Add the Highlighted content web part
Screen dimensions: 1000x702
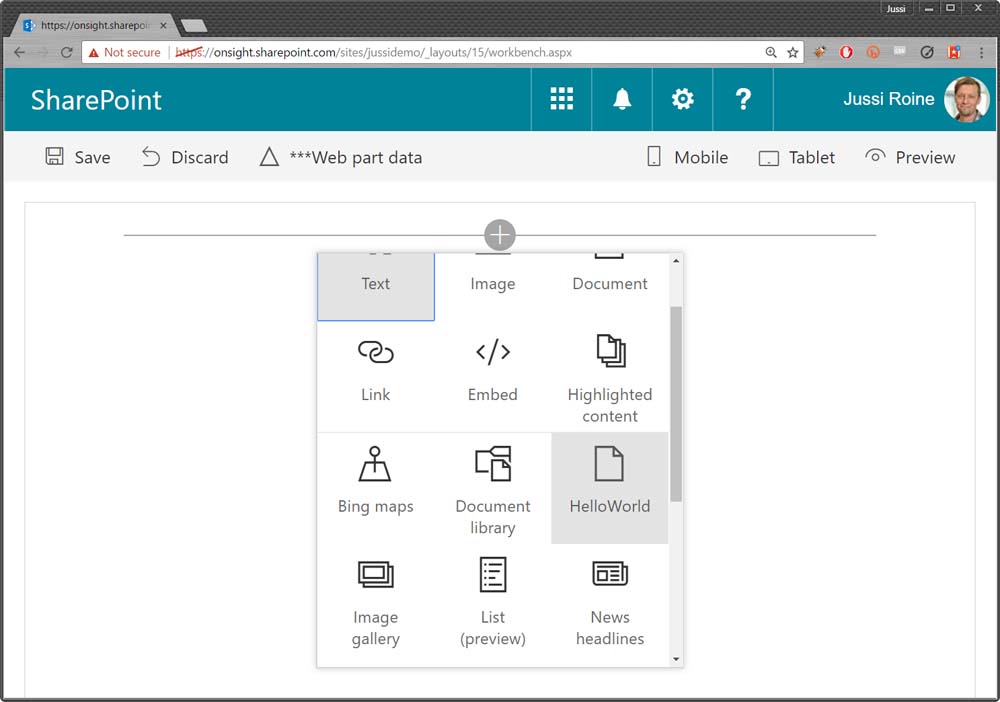[609, 377]
